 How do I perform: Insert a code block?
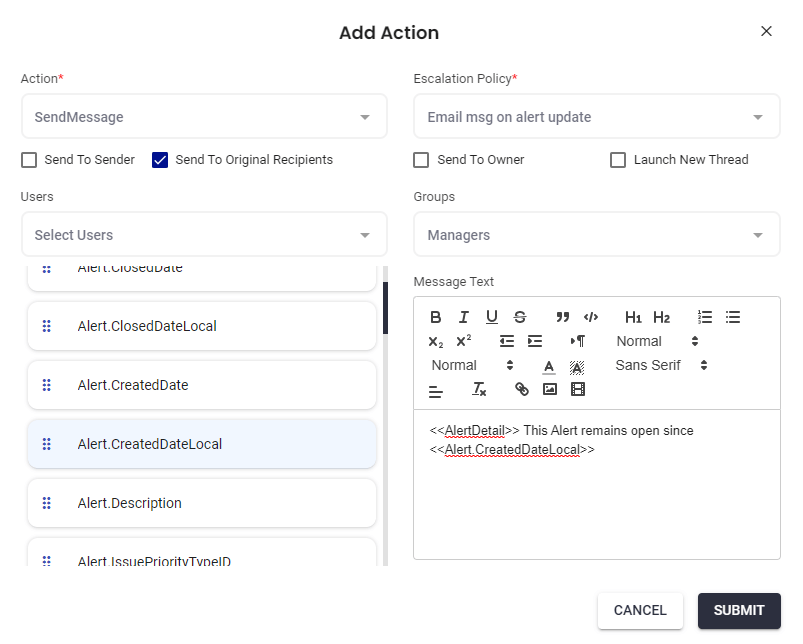[x=591, y=317]
